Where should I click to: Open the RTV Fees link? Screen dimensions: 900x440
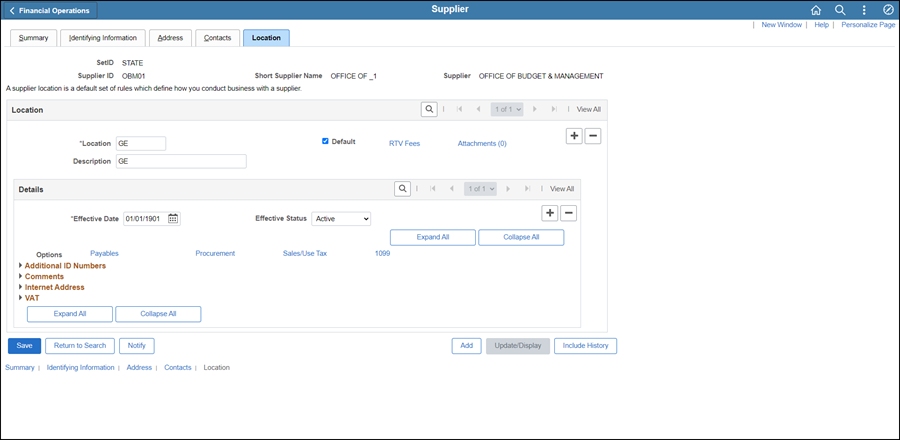click(x=404, y=143)
